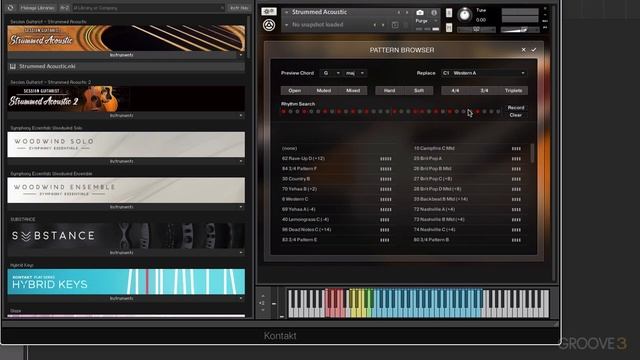
Task: Preview rhythm icon for 30 Country B
Action: tap(386, 179)
